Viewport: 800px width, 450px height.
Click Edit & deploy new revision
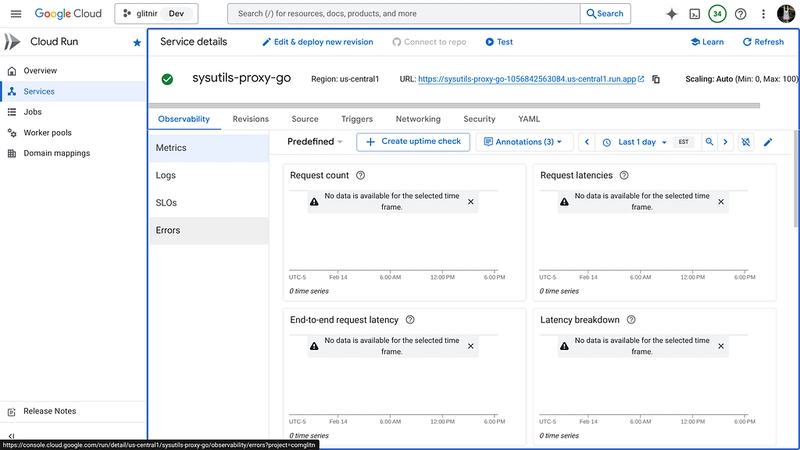pos(317,42)
